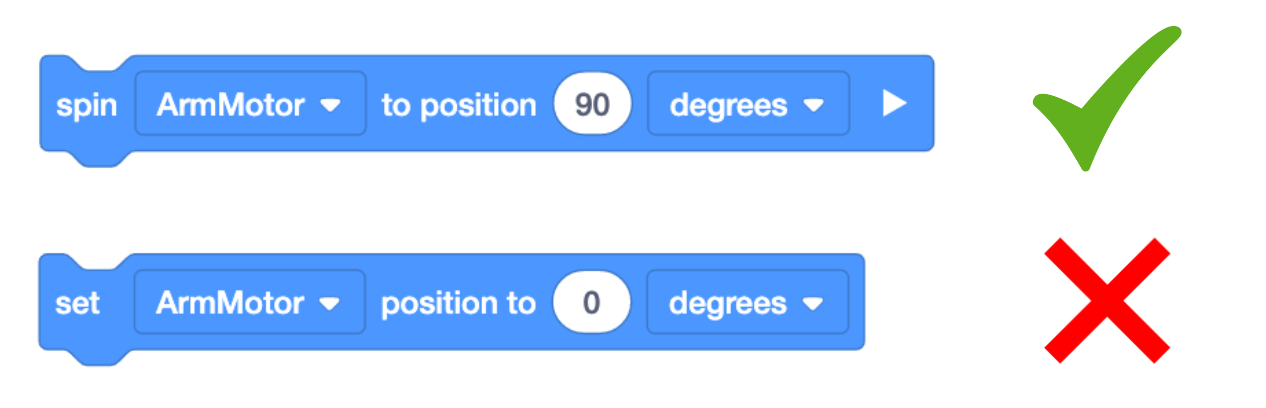
Task: Expand the degrees unit menu in spin block
Action: [747, 104]
